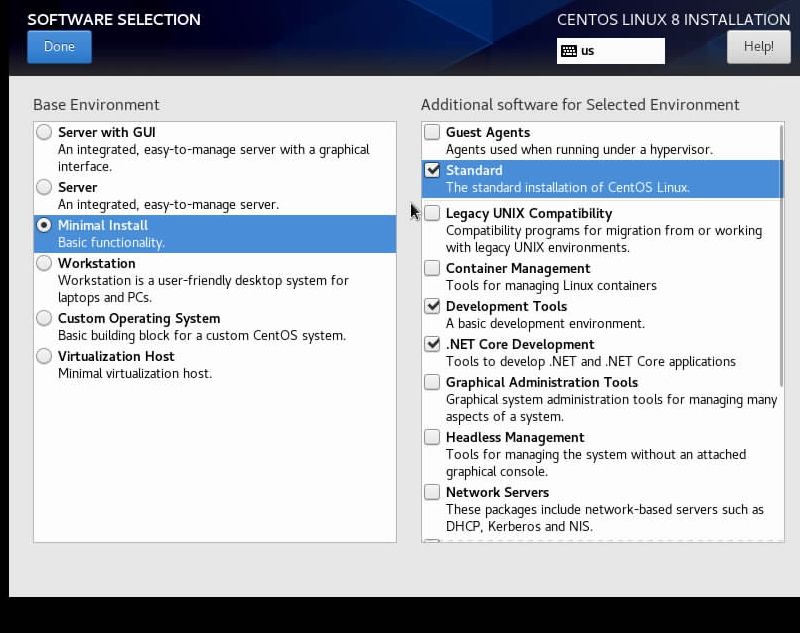The width and height of the screenshot is (800, 633).
Task: Pick the Virtualization Host option
Action: pyautogui.click(x=44, y=356)
